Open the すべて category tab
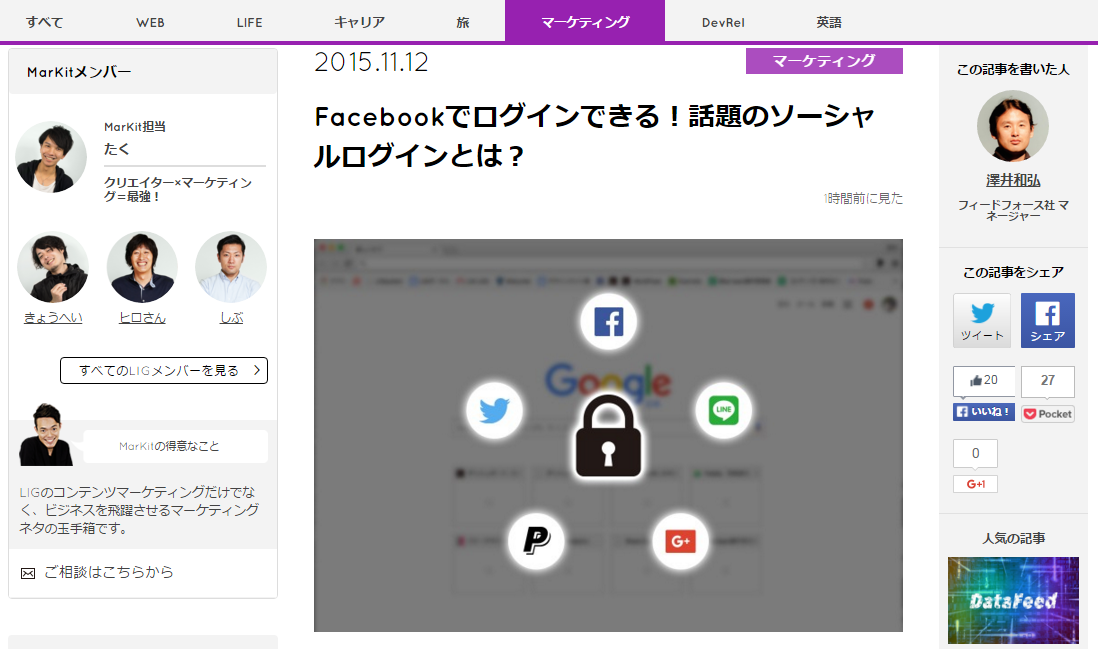The image size is (1098, 649). (x=45, y=22)
